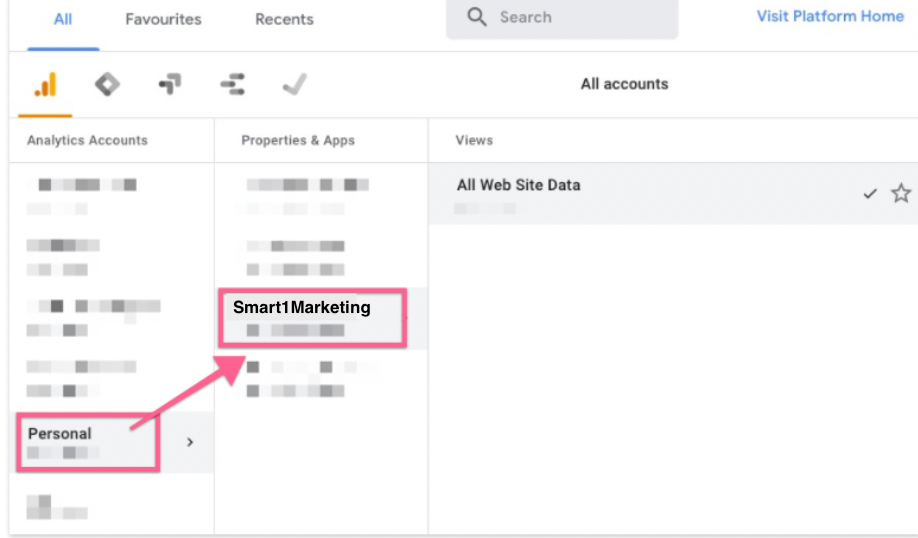This screenshot has width=918, height=538.
Task: Select the Surveys checkmark product icon
Action: coord(294,85)
